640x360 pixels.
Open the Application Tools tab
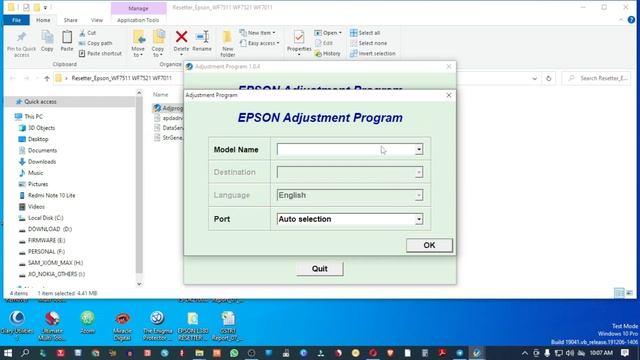(x=138, y=20)
